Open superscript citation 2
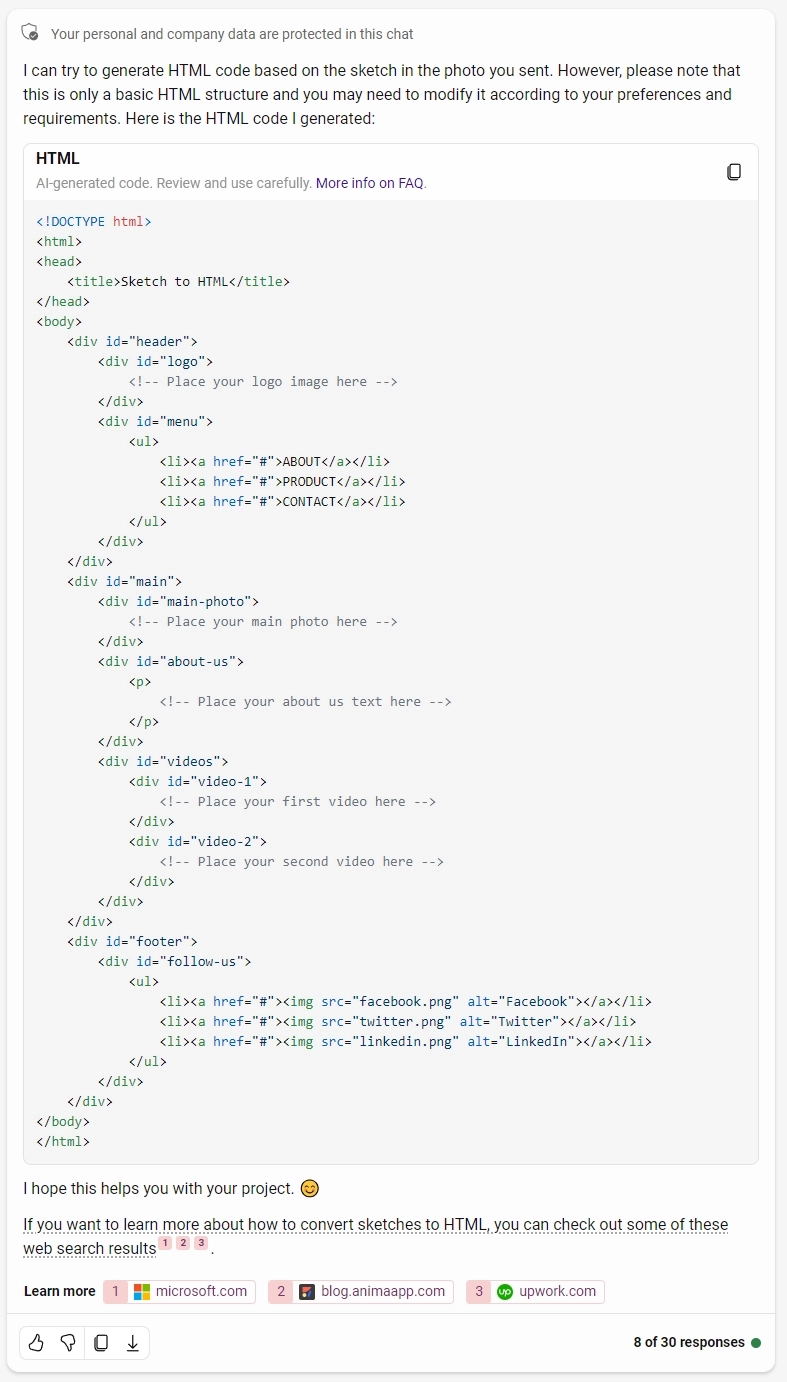This screenshot has width=787, height=1382. click(x=183, y=1243)
